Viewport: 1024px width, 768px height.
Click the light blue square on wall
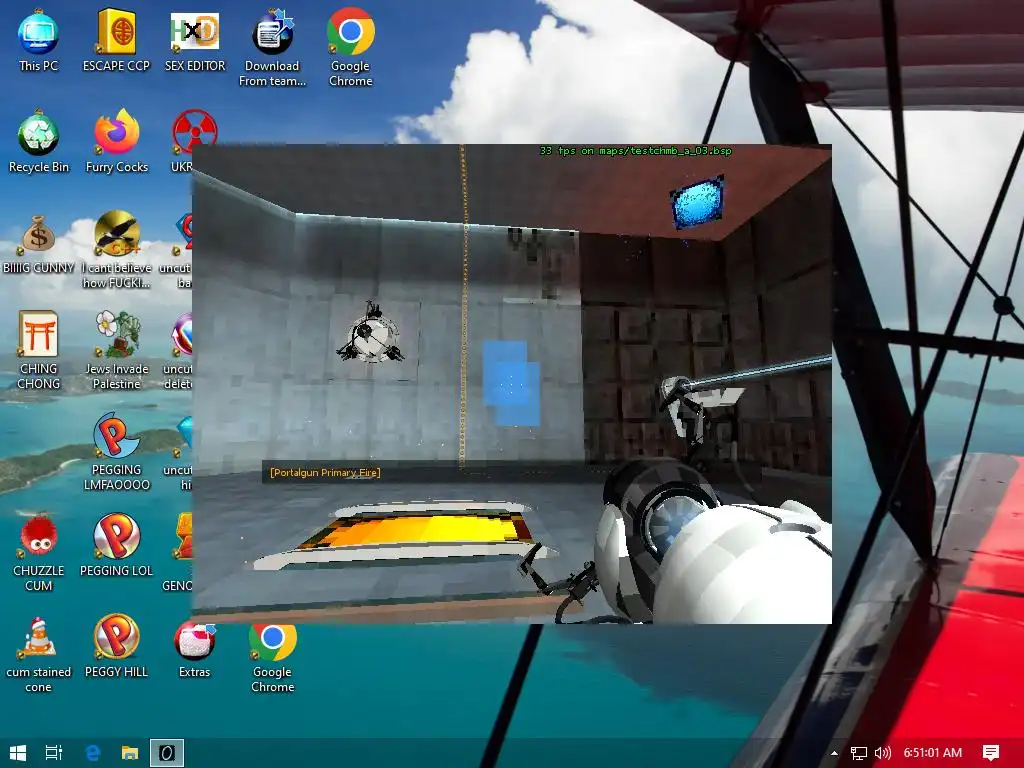coord(511,383)
